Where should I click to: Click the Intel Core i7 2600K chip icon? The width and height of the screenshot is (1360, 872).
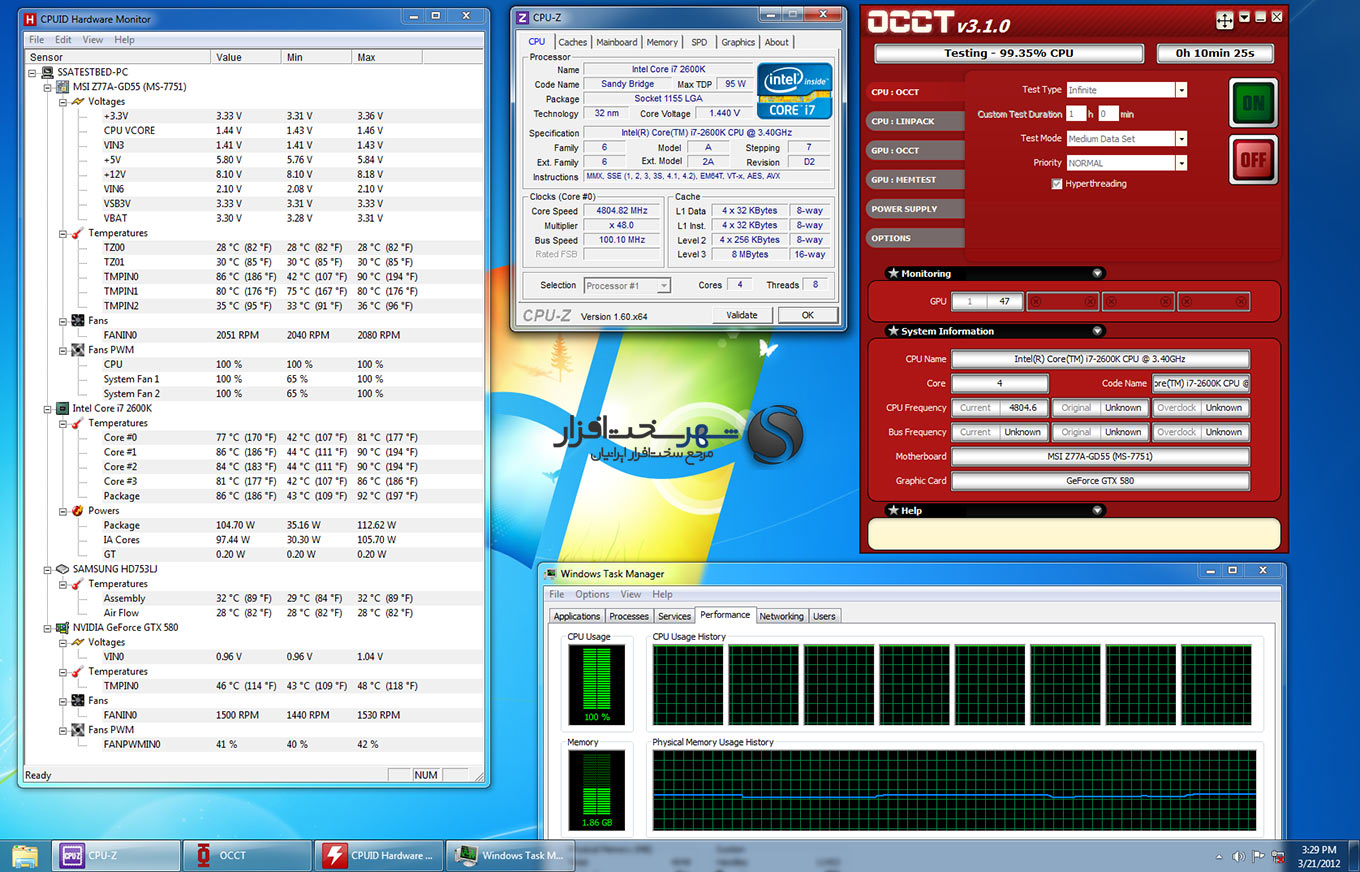(x=62, y=408)
